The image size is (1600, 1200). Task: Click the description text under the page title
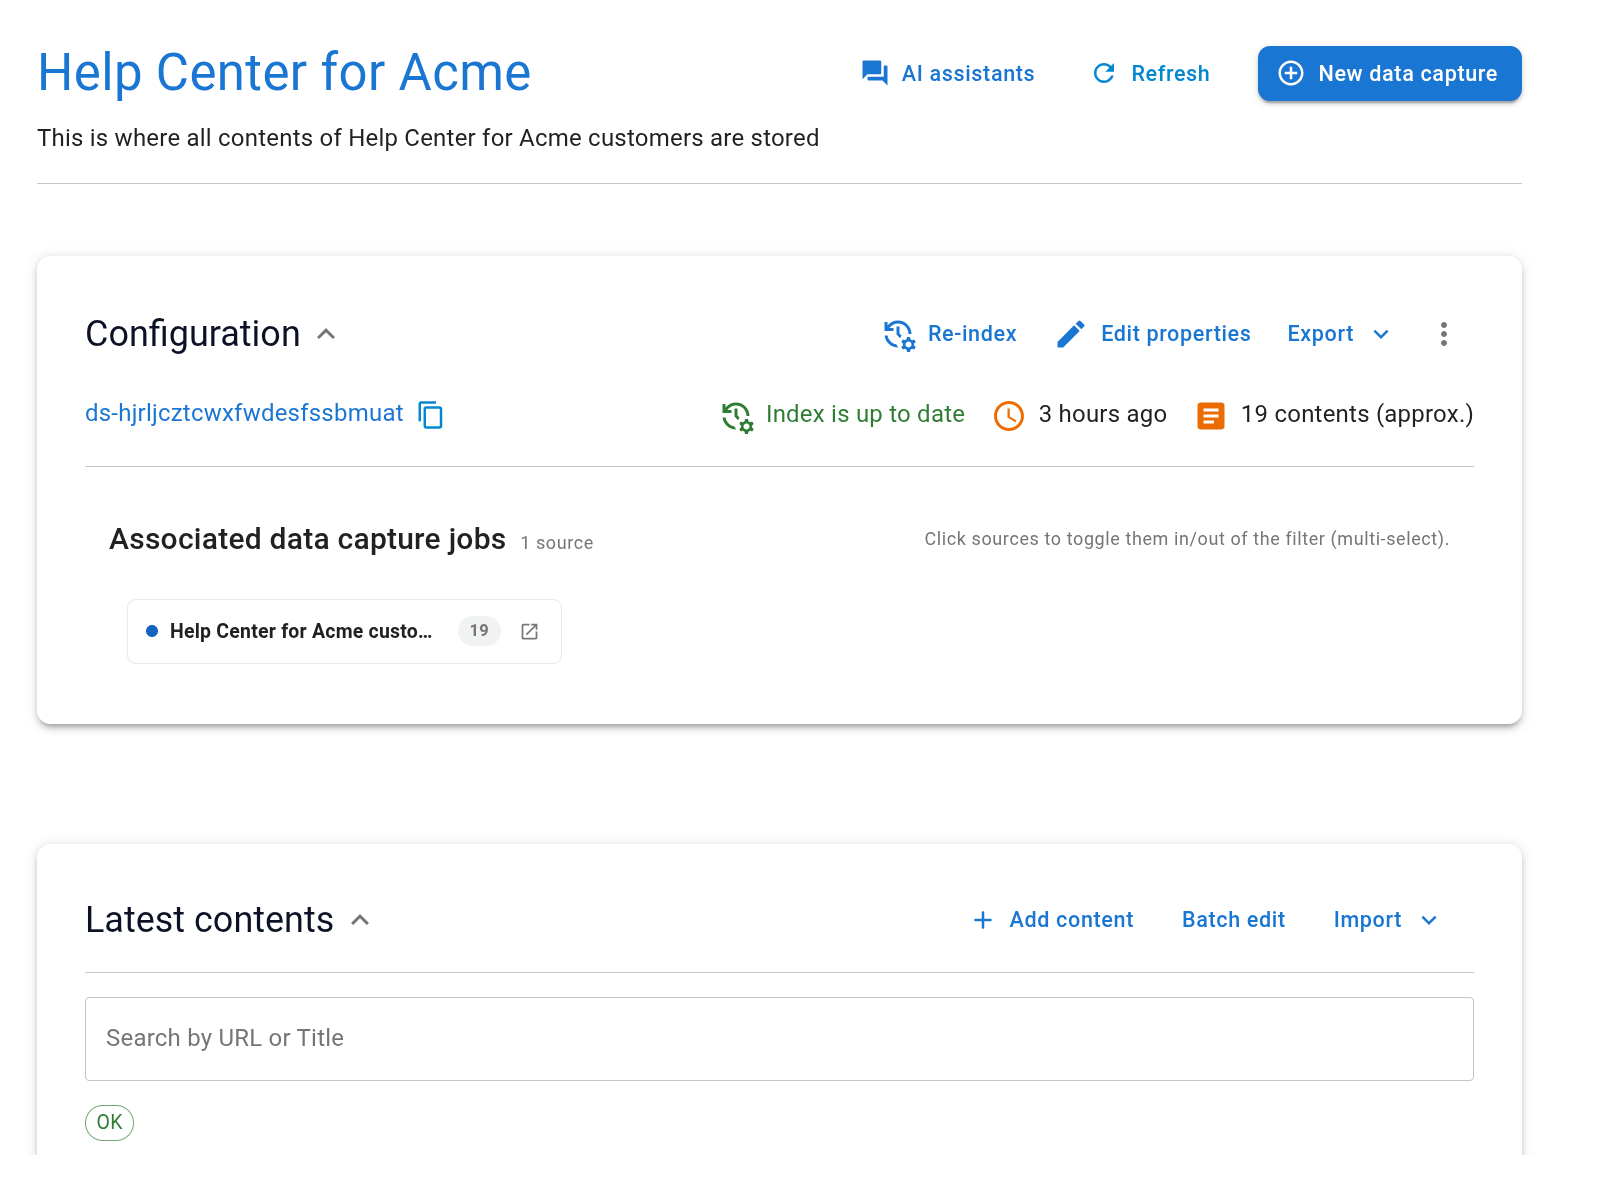coord(428,138)
